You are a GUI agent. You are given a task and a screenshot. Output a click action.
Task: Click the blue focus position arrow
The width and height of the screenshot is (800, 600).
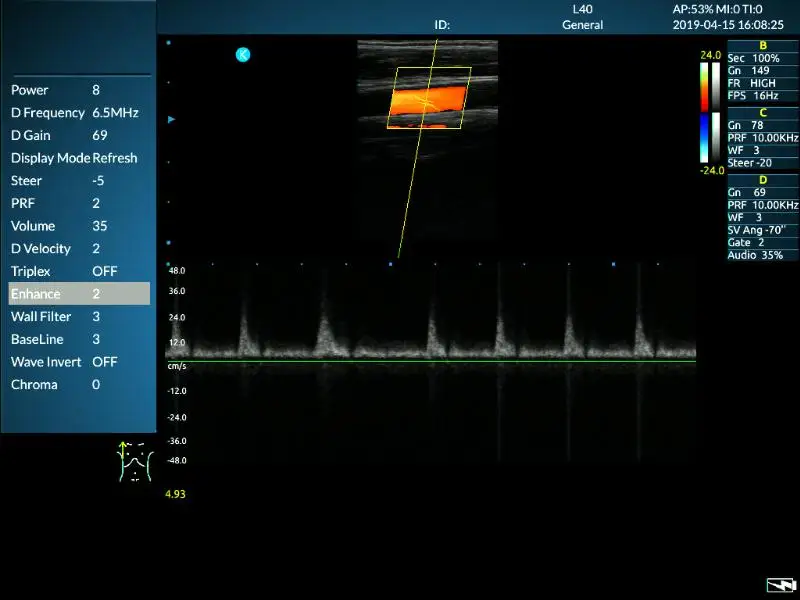[x=171, y=119]
